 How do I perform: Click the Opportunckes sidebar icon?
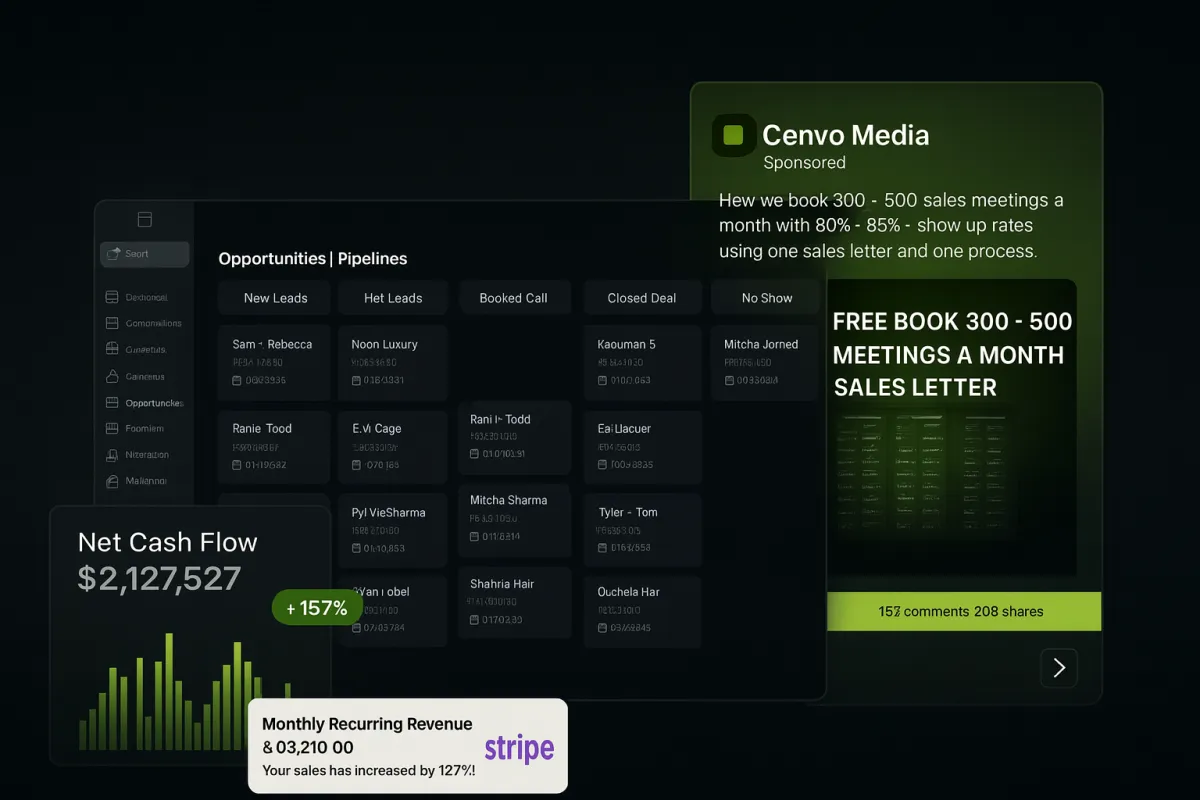coord(112,403)
